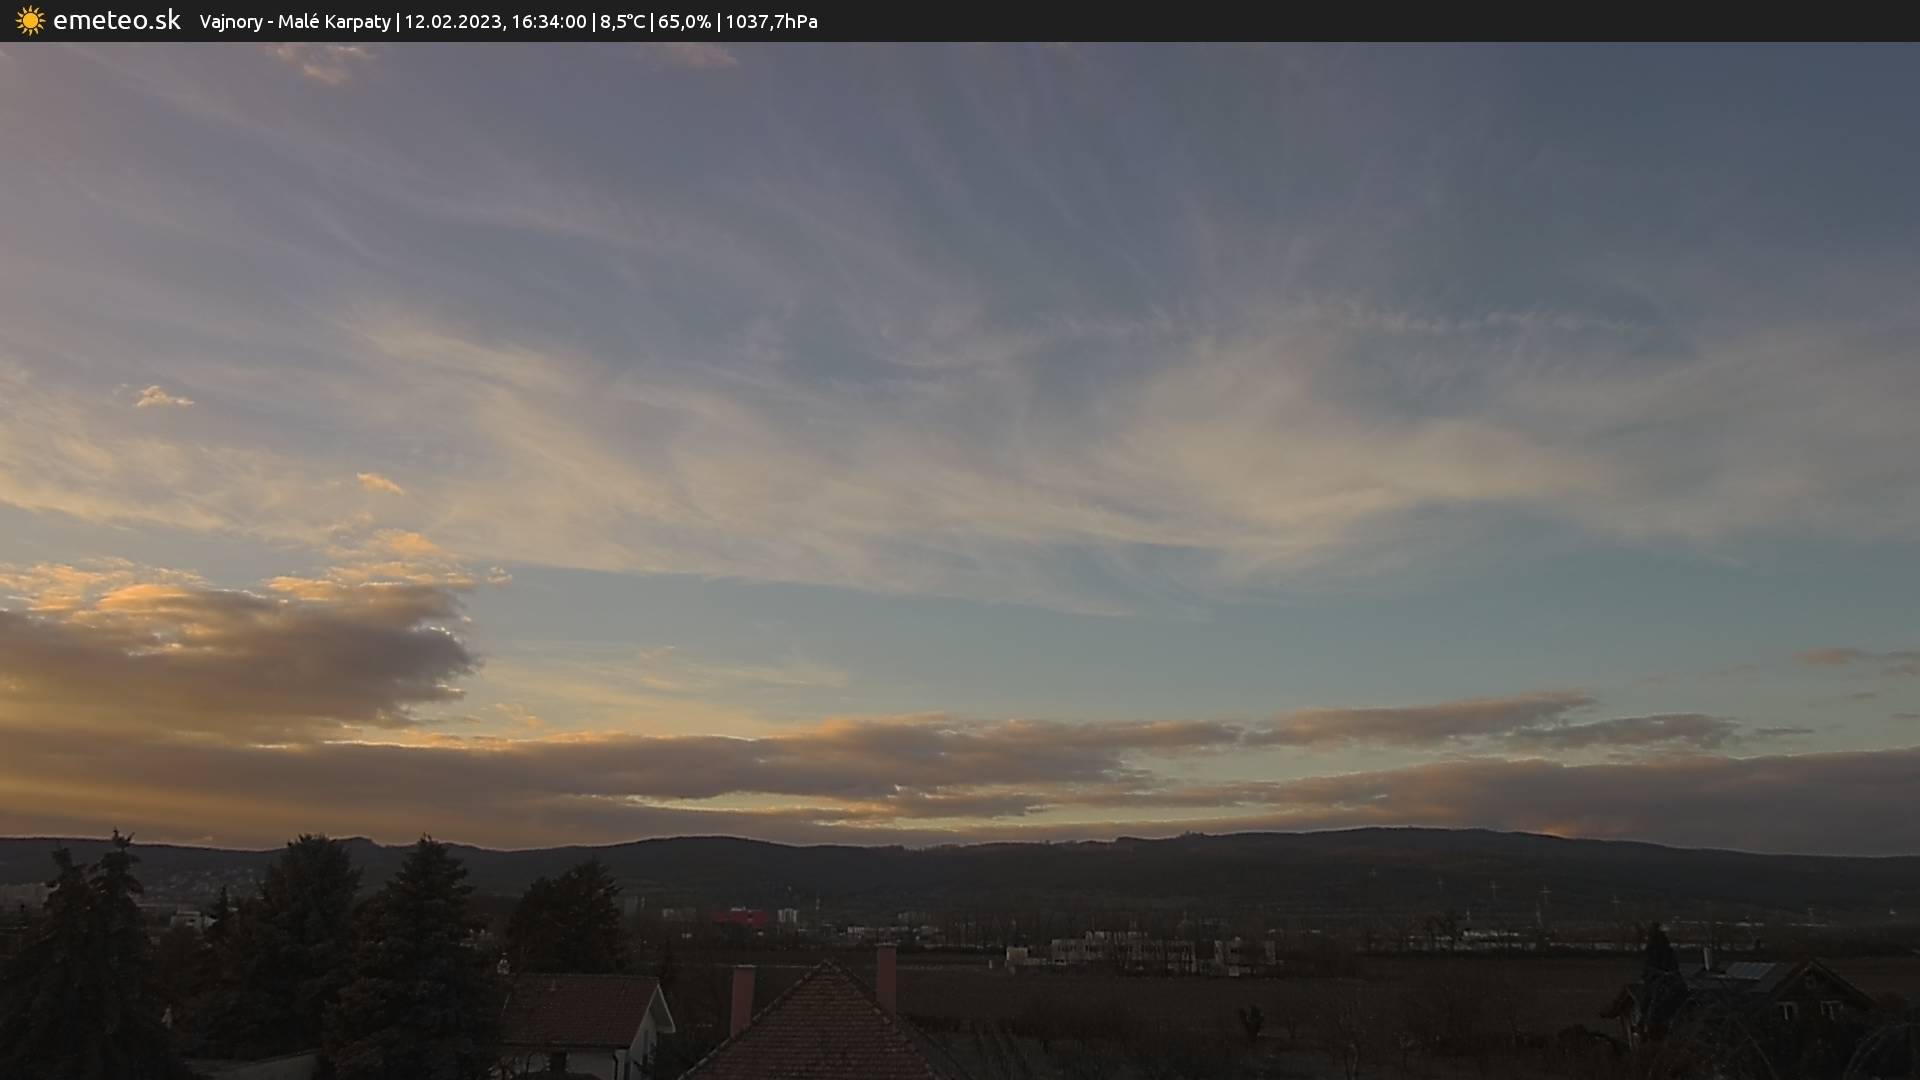Click the pressure reading 1037,7hPa
Viewport: 1920px width, 1080px height.
pos(771,22)
